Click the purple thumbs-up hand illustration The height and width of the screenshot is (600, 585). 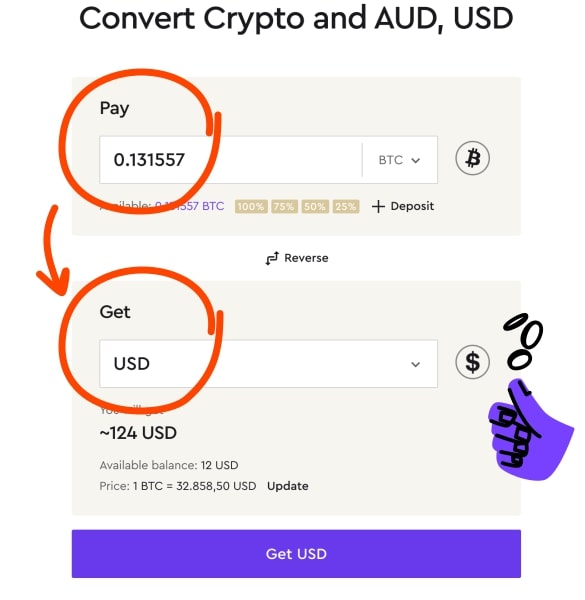point(530,430)
